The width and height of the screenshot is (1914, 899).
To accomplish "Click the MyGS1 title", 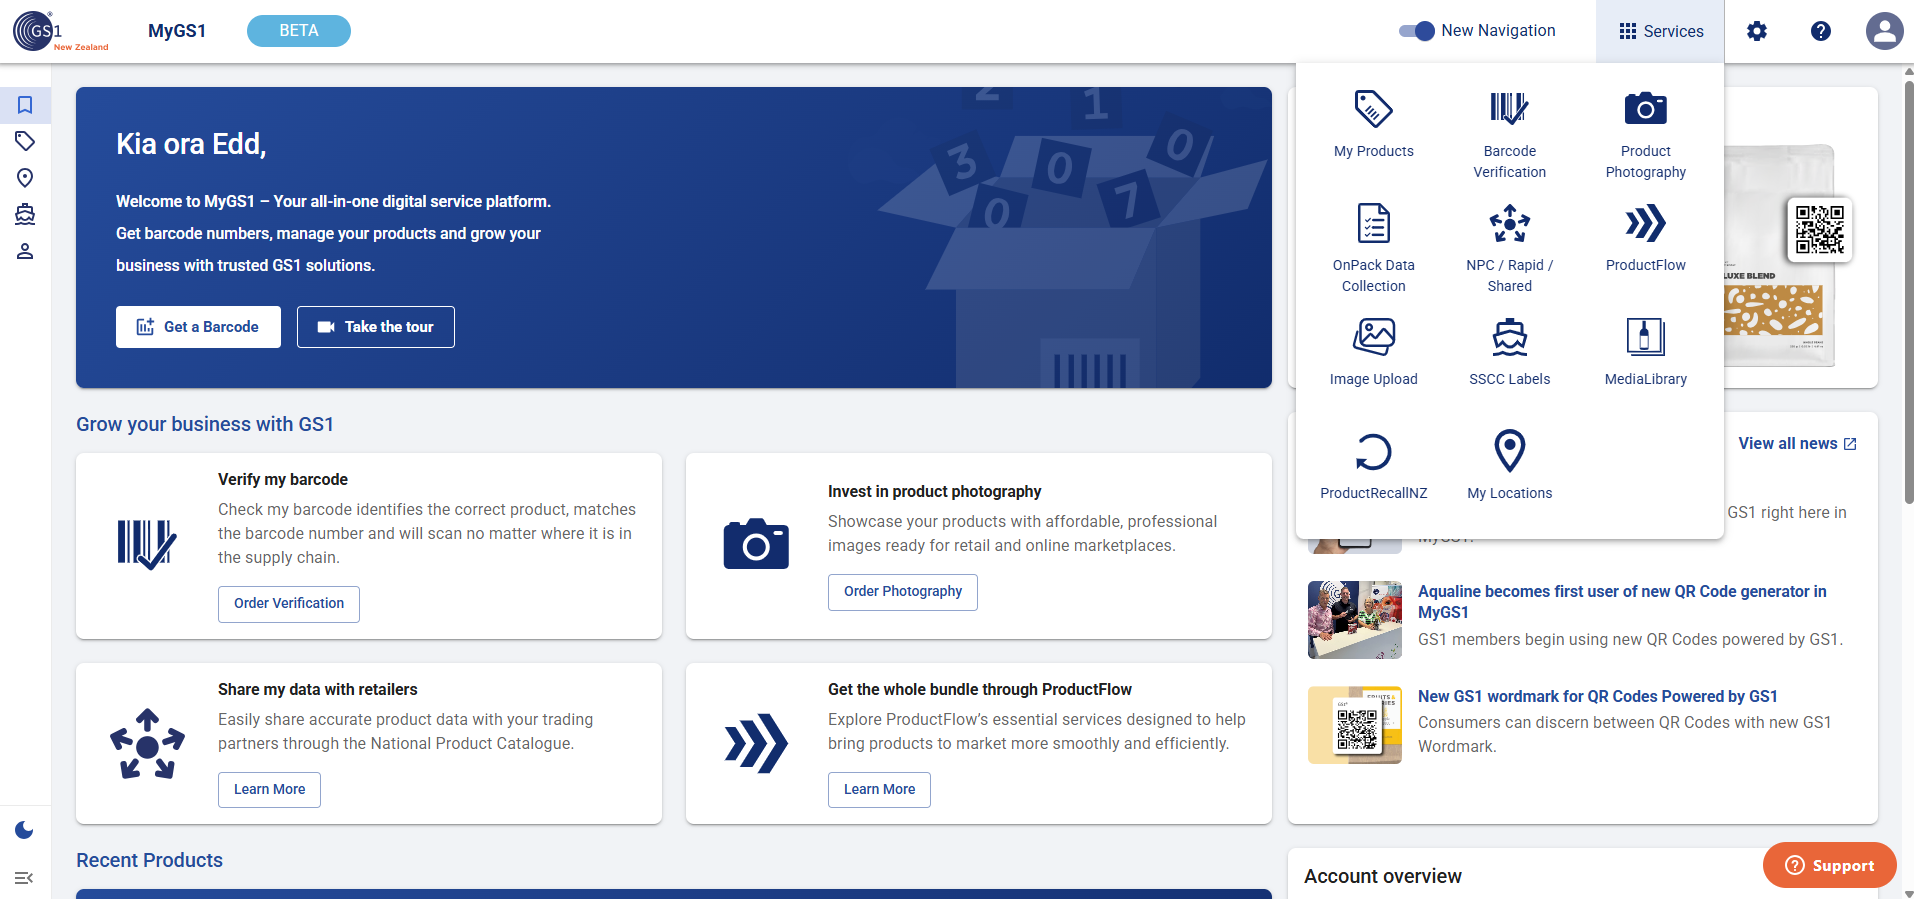I will (x=177, y=31).
